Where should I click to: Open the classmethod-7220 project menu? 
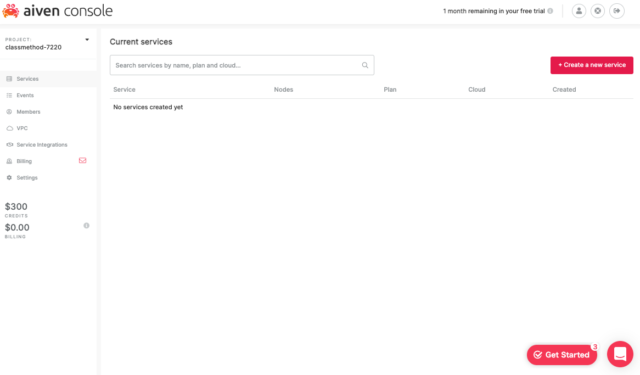(48, 44)
